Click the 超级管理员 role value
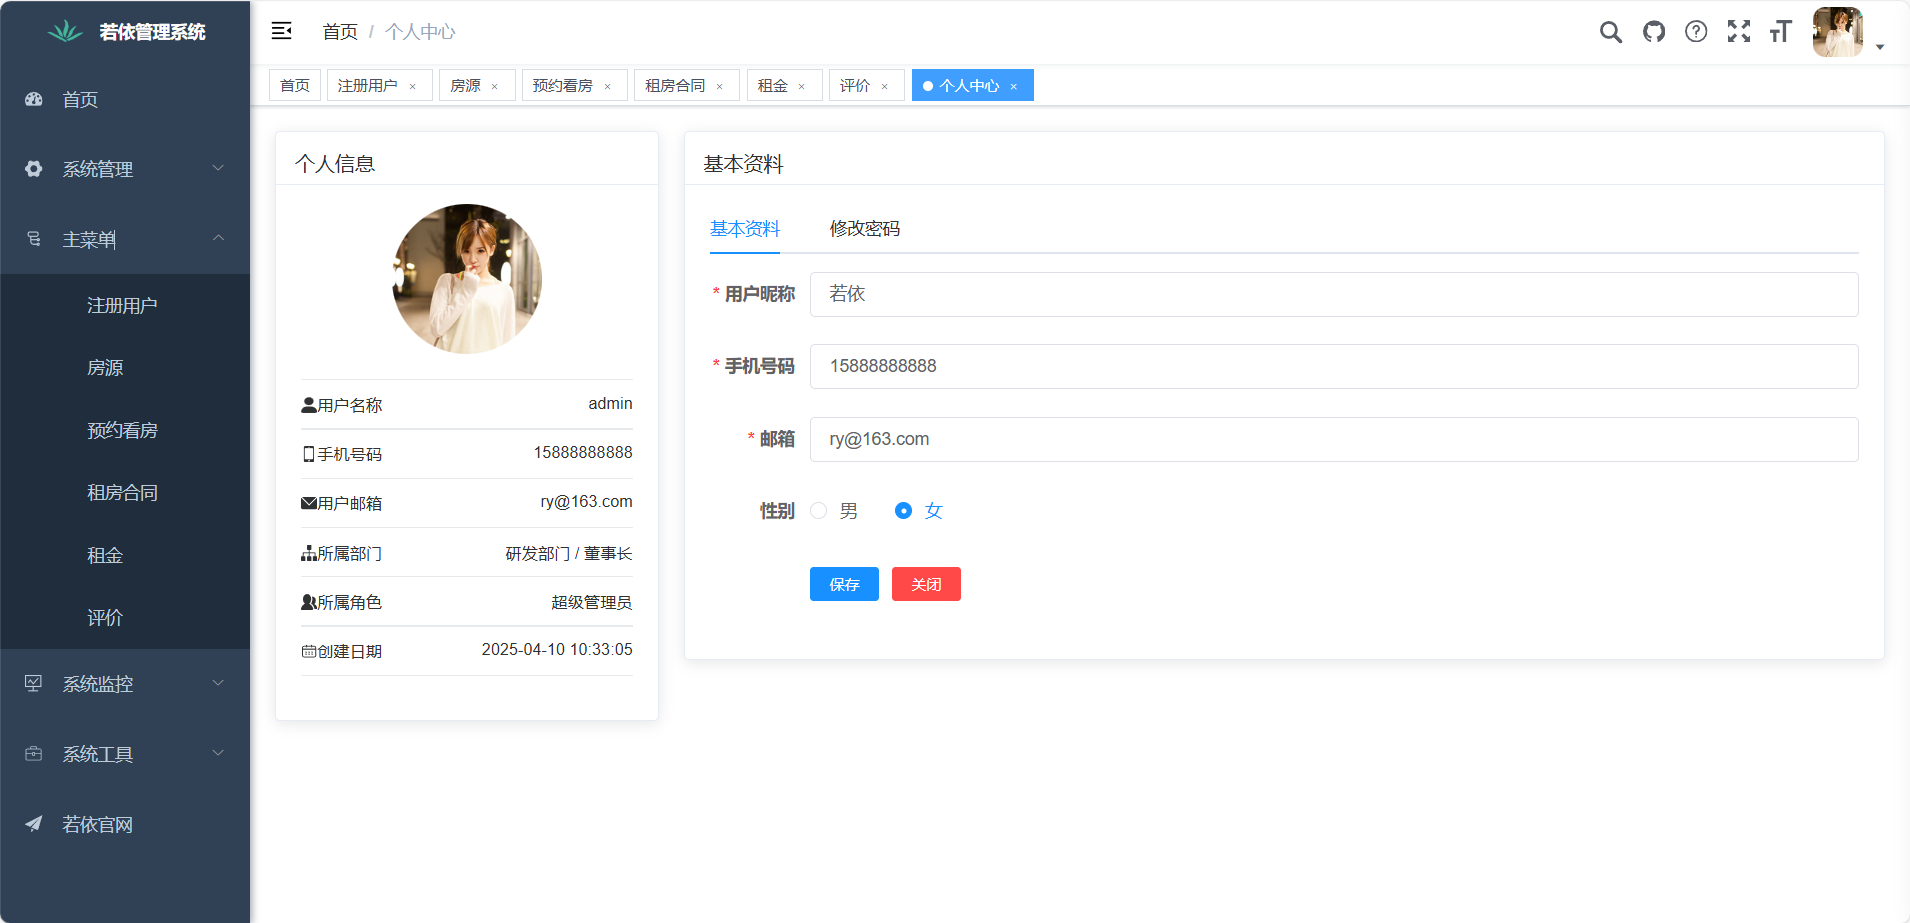This screenshot has height=923, width=1910. pyautogui.click(x=592, y=602)
